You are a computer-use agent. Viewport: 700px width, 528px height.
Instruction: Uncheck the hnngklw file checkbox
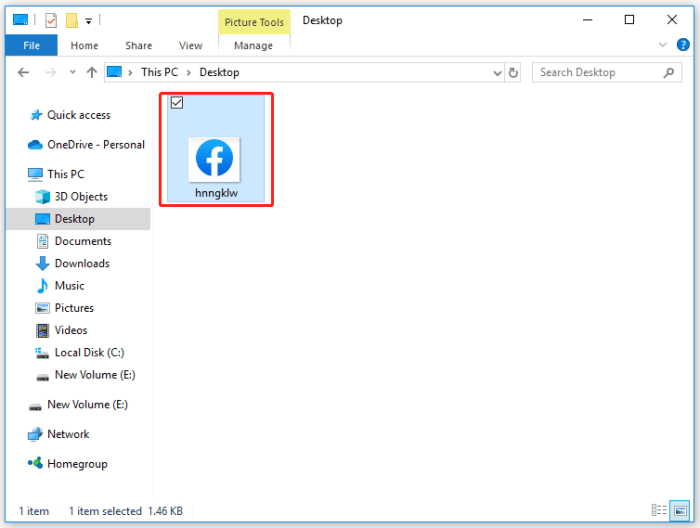[177, 103]
